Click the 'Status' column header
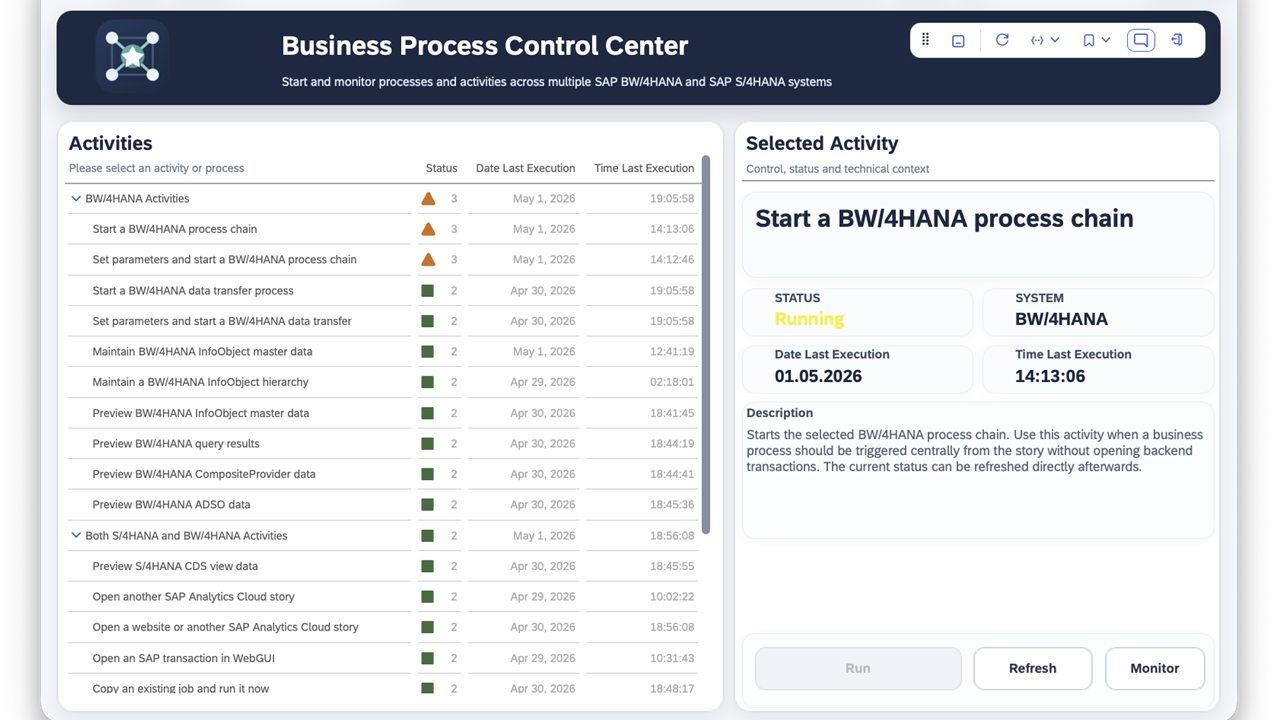 (x=442, y=168)
